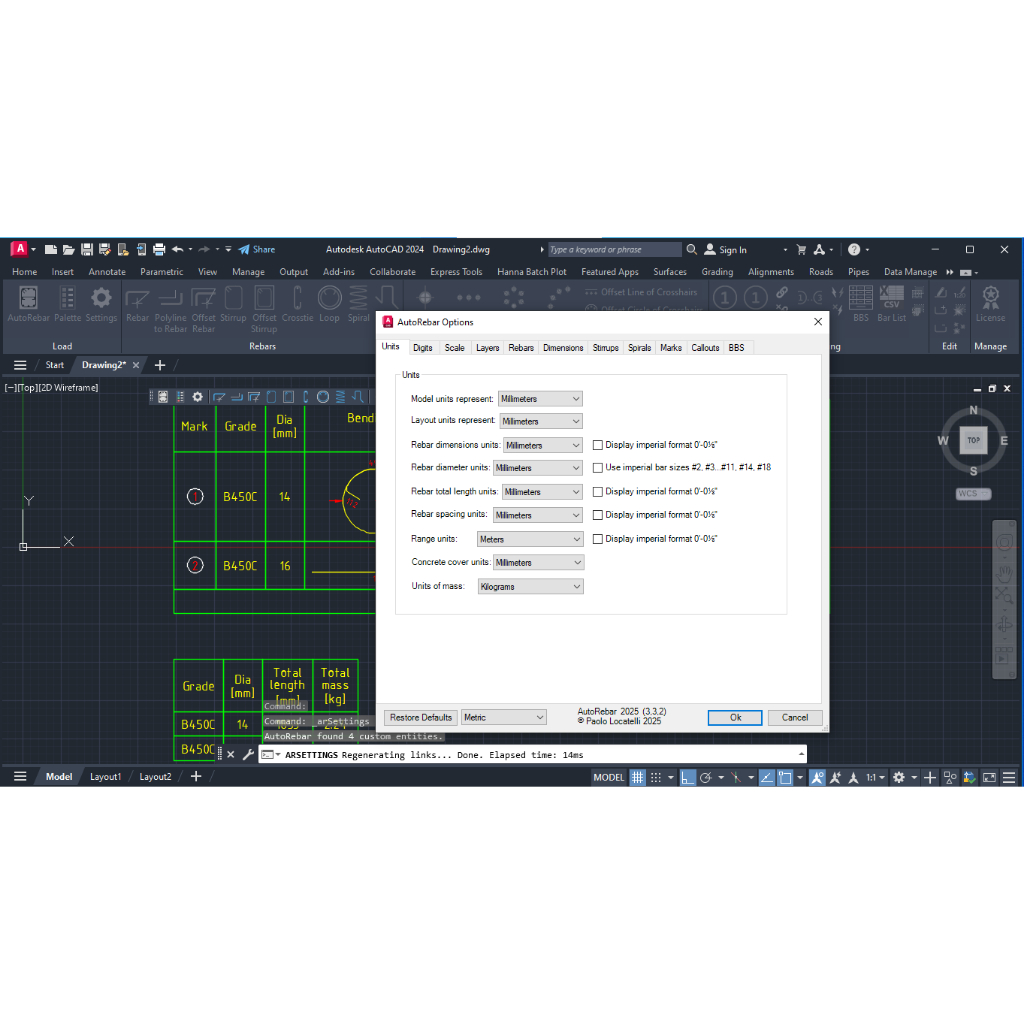Screen dimensions: 1024x1024
Task: Switch to the Spirals tab
Action: 639,348
